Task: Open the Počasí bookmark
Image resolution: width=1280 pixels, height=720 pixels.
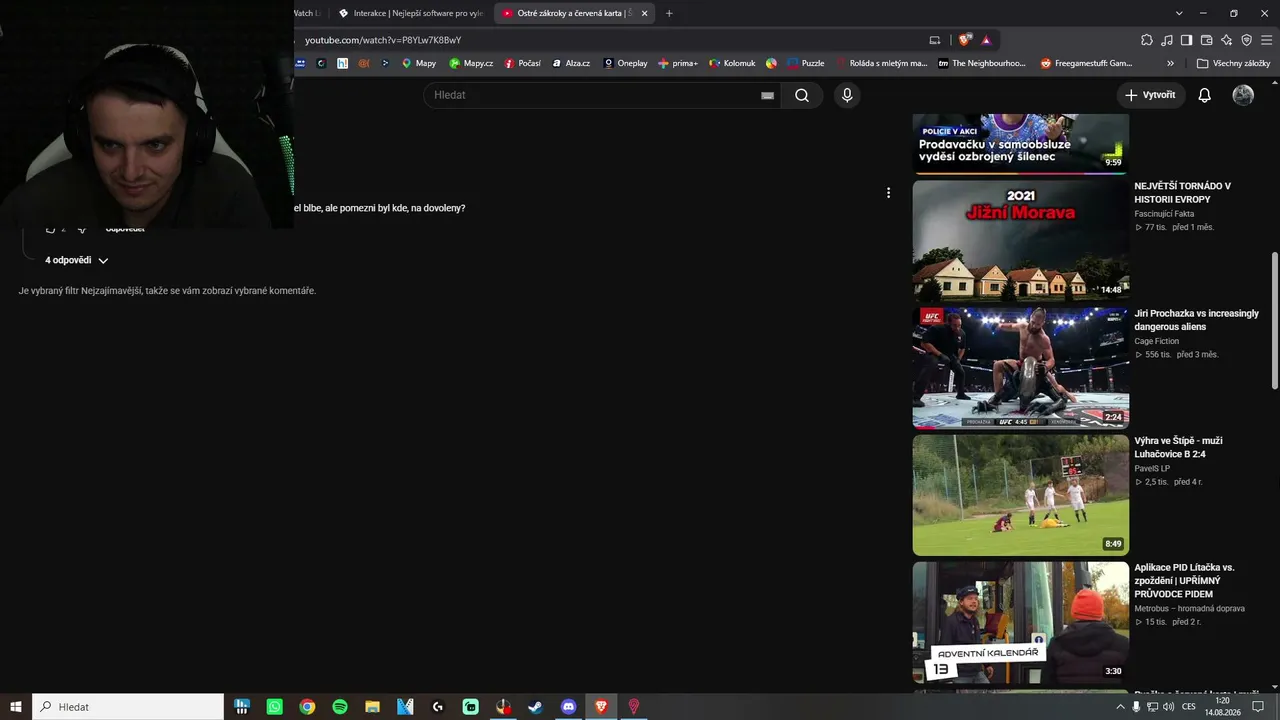Action: tap(523, 63)
